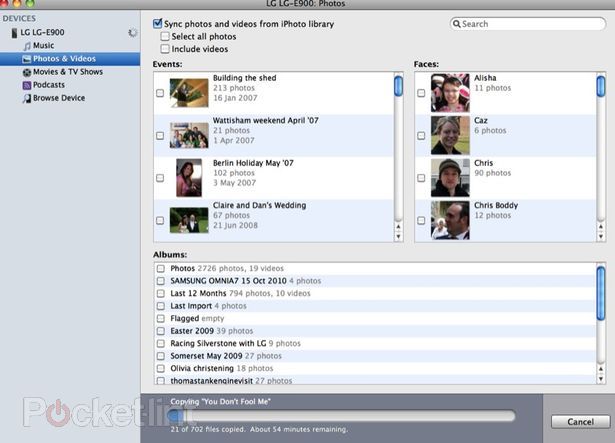615x443 pixels.
Task: Click the copying progress bar
Action: point(341,416)
